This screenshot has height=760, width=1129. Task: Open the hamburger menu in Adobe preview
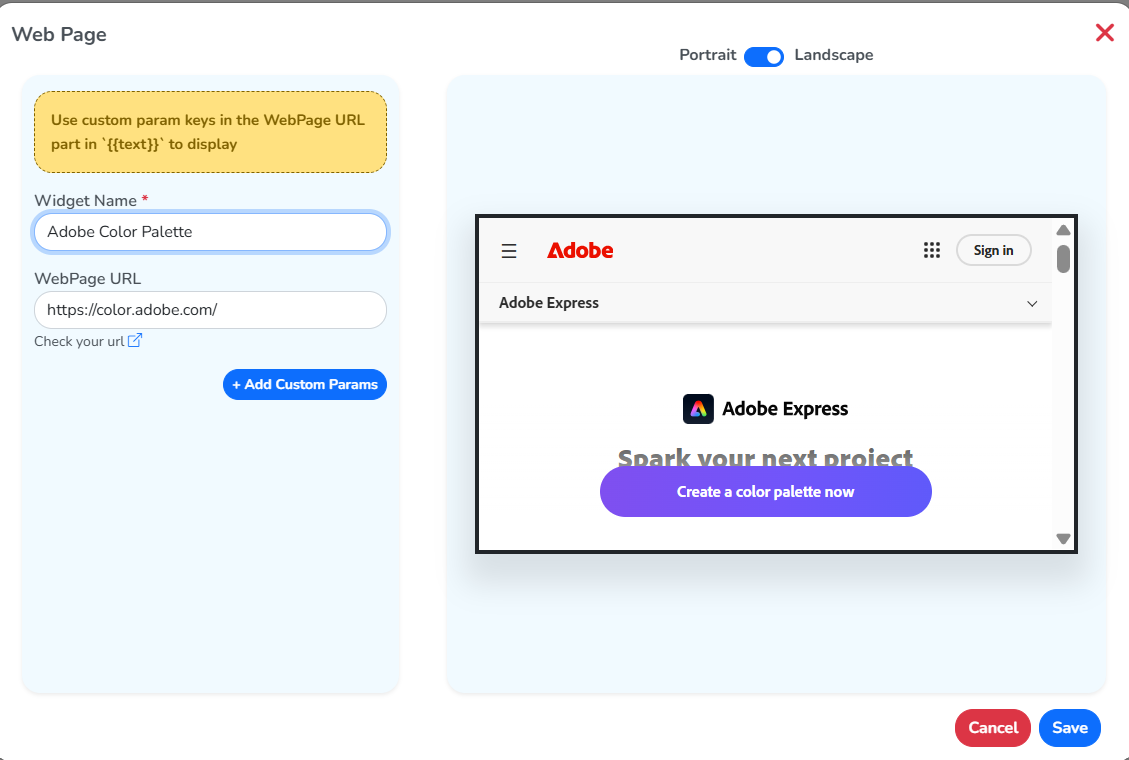(509, 250)
